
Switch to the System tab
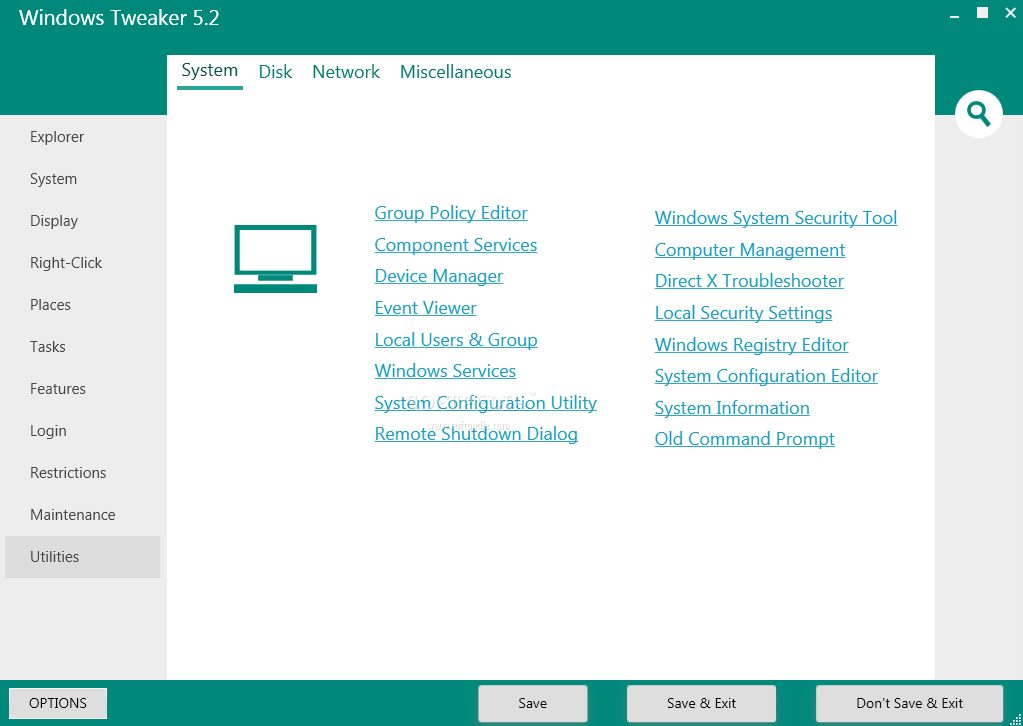pos(209,71)
